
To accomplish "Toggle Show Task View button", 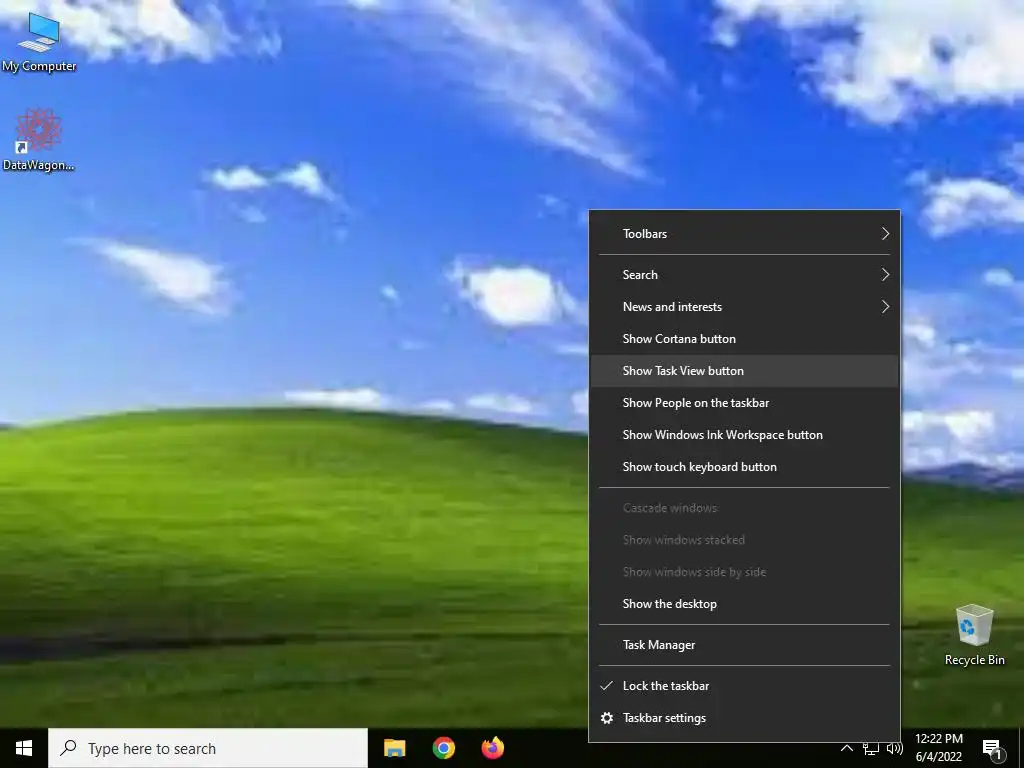I will (x=744, y=371).
